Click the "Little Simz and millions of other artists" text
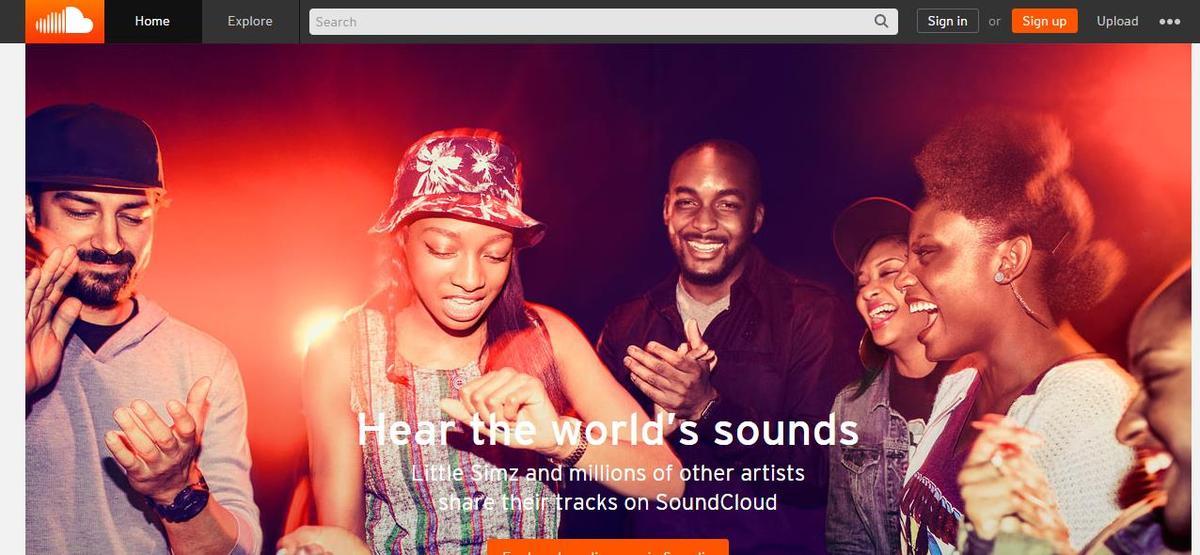This screenshot has width=1200, height=555. tap(608, 472)
